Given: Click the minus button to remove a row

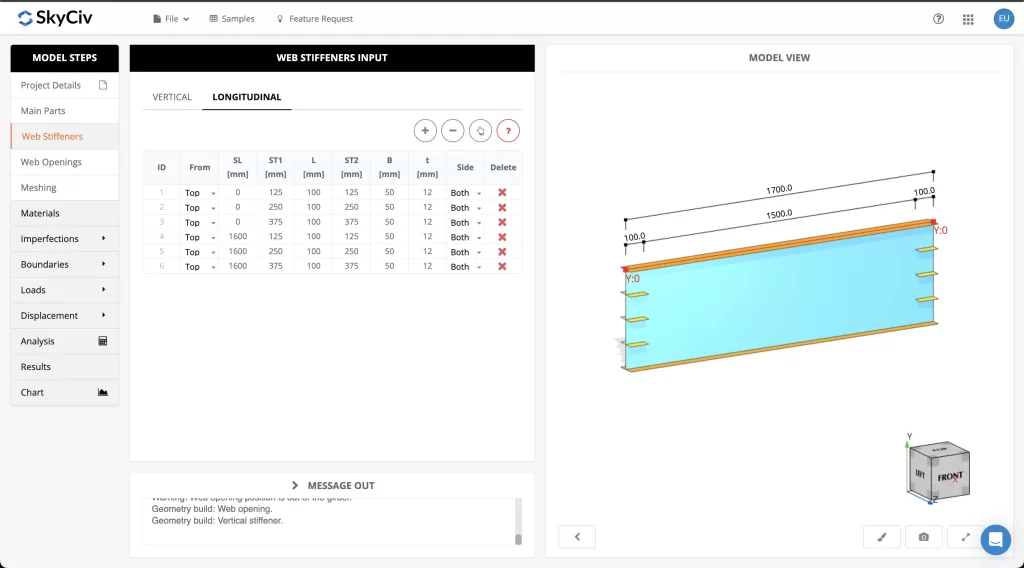Looking at the screenshot, I should (453, 130).
